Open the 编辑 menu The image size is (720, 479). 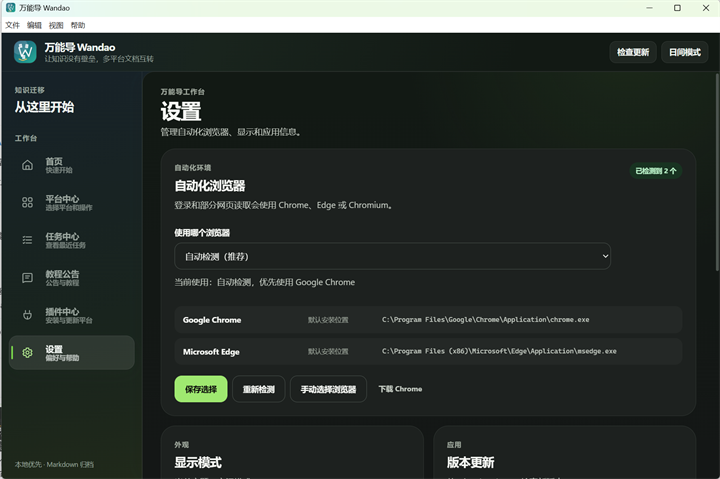tap(34, 25)
